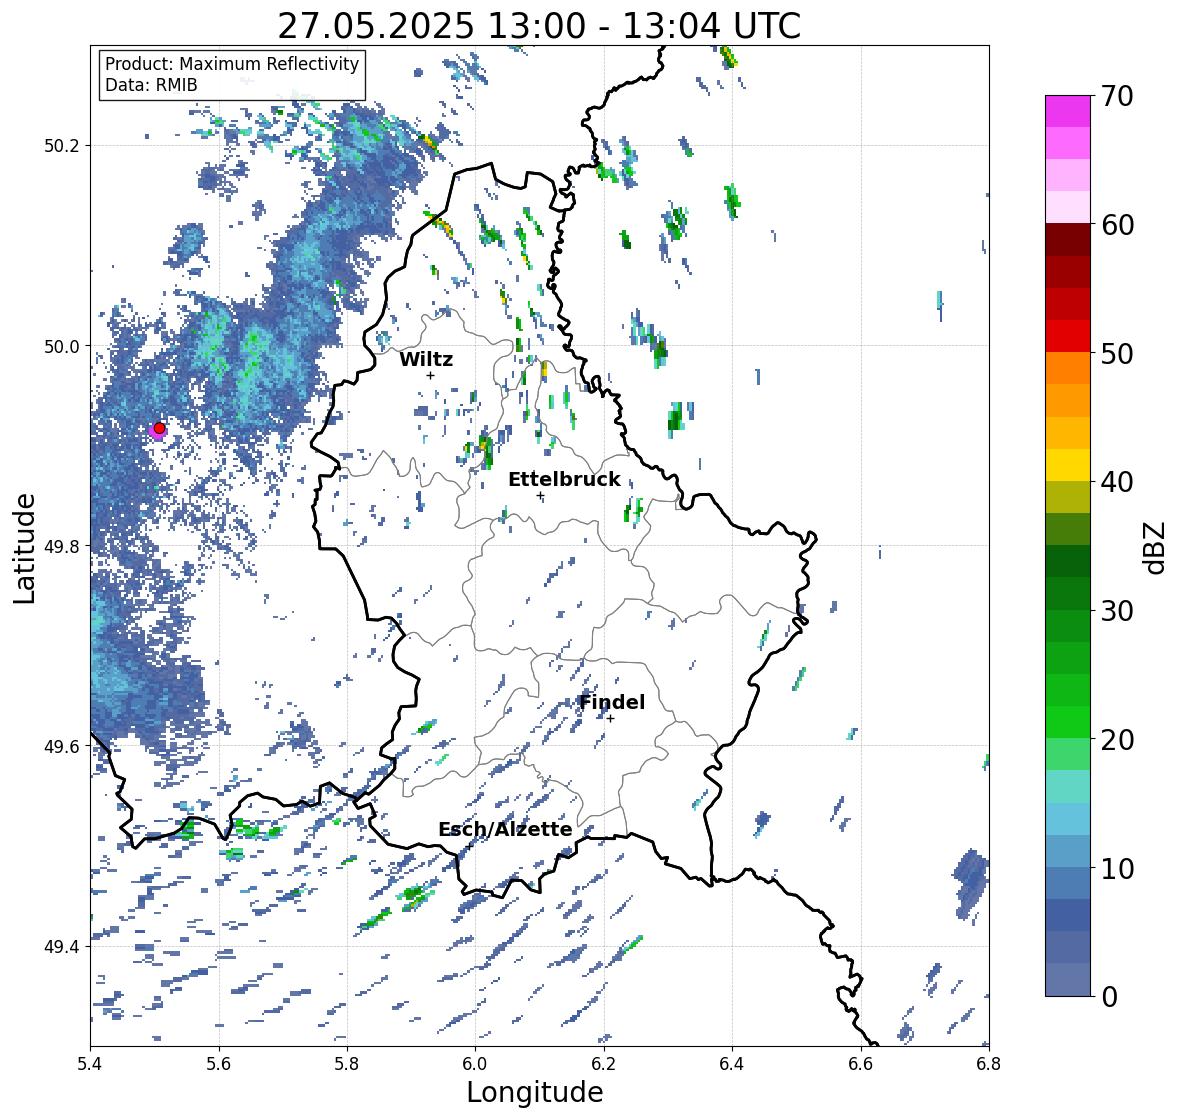This screenshot has height=1117, width=1179.
Task: Click the longitude tick label 6.2
Action: (604, 1064)
